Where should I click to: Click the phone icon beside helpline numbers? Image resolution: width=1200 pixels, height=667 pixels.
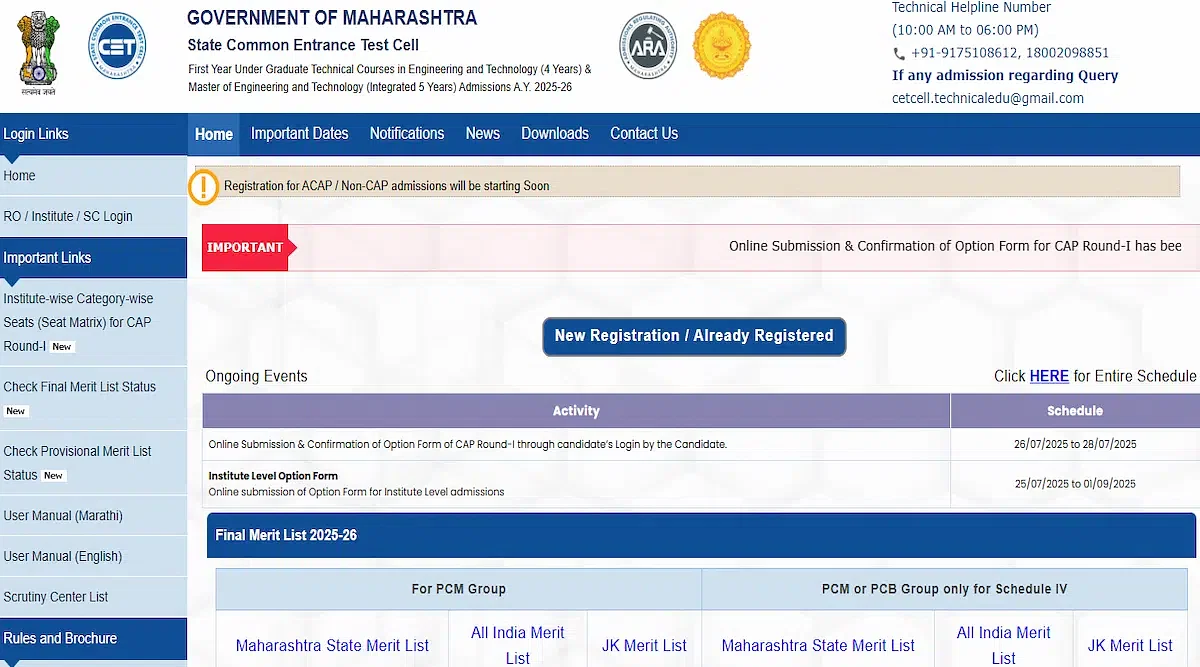pyautogui.click(x=899, y=54)
